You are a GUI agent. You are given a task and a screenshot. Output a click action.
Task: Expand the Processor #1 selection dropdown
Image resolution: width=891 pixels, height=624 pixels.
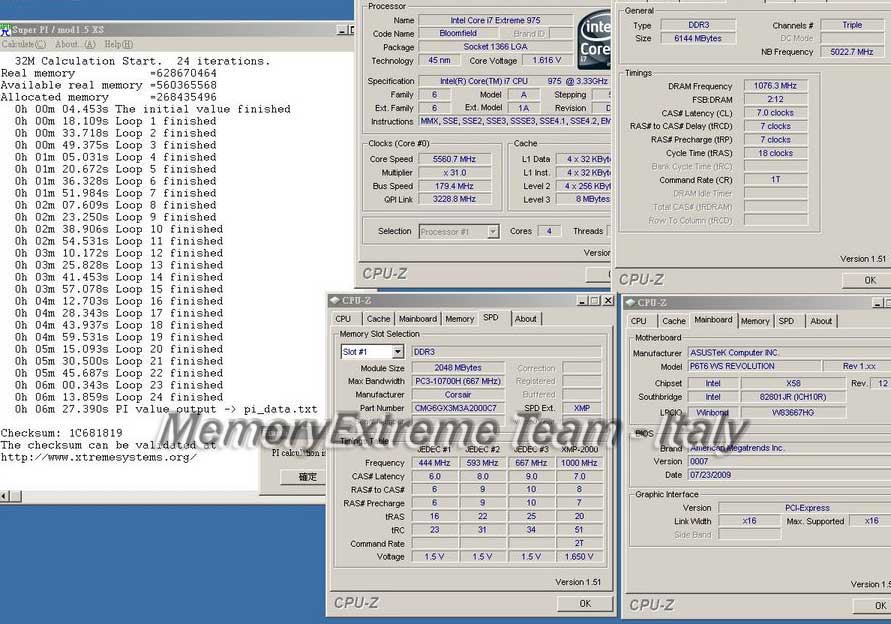click(x=493, y=231)
